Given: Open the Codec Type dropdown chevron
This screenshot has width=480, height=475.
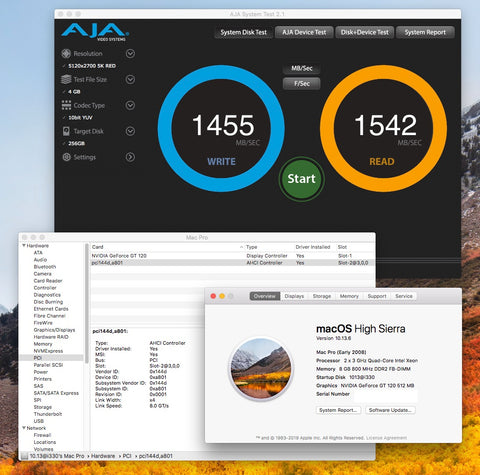Looking at the screenshot, I should [130, 105].
